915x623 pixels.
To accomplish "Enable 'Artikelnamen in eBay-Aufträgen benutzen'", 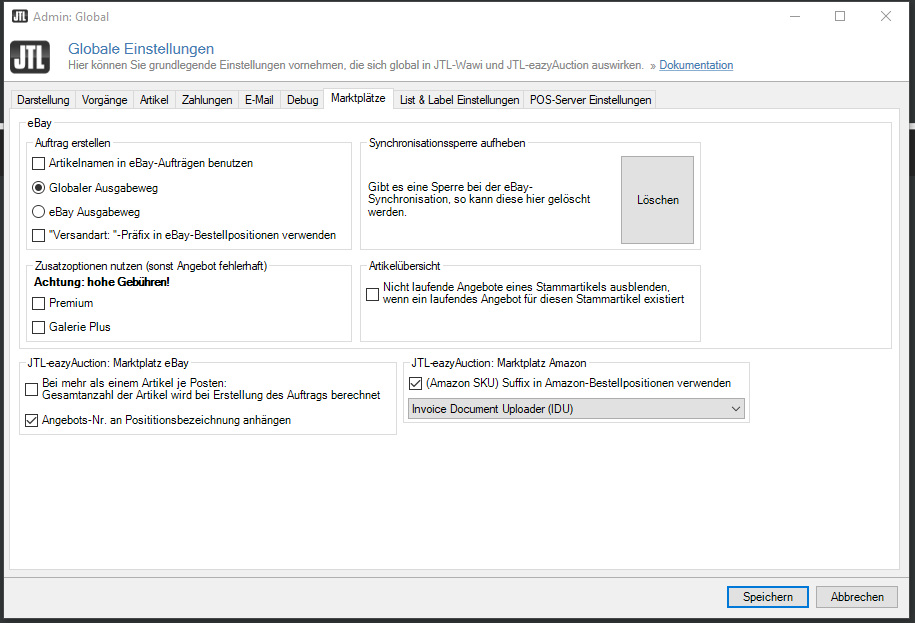I will tap(39, 164).
